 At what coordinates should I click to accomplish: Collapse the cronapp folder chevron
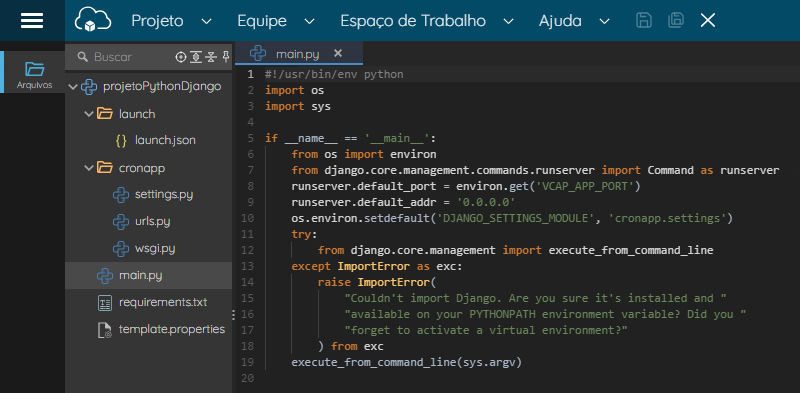click(89, 167)
